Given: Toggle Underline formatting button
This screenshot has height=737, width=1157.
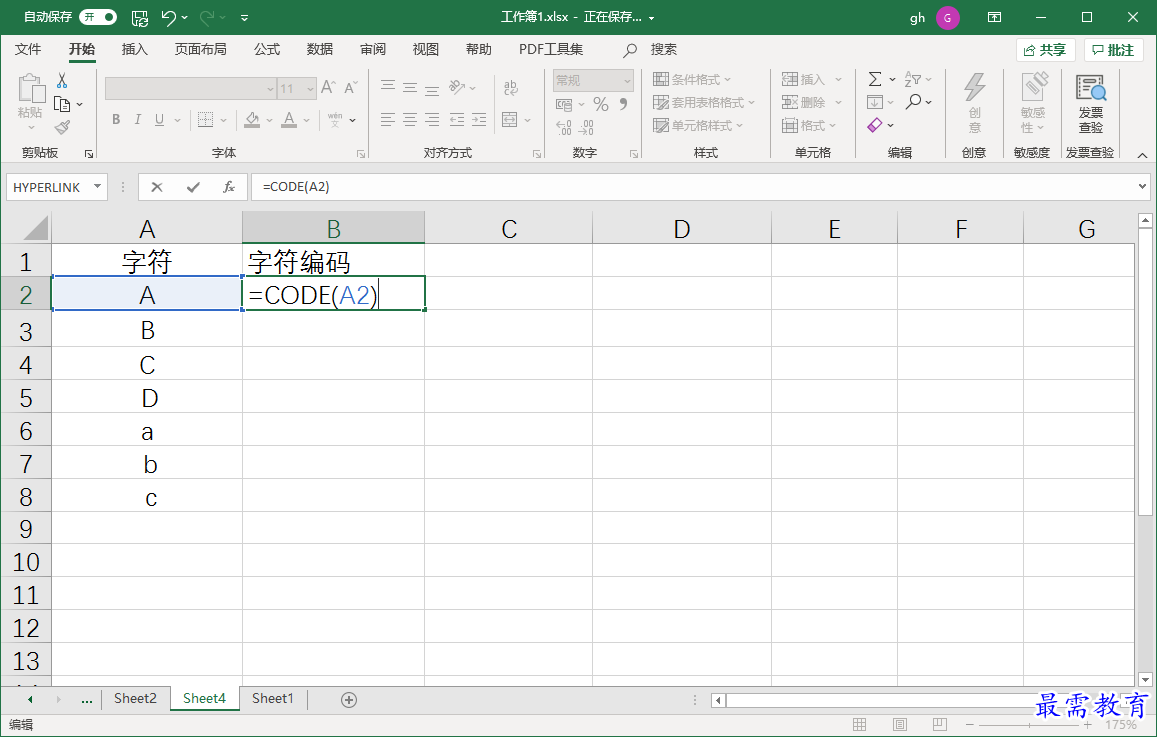Looking at the screenshot, I should [x=159, y=120].
